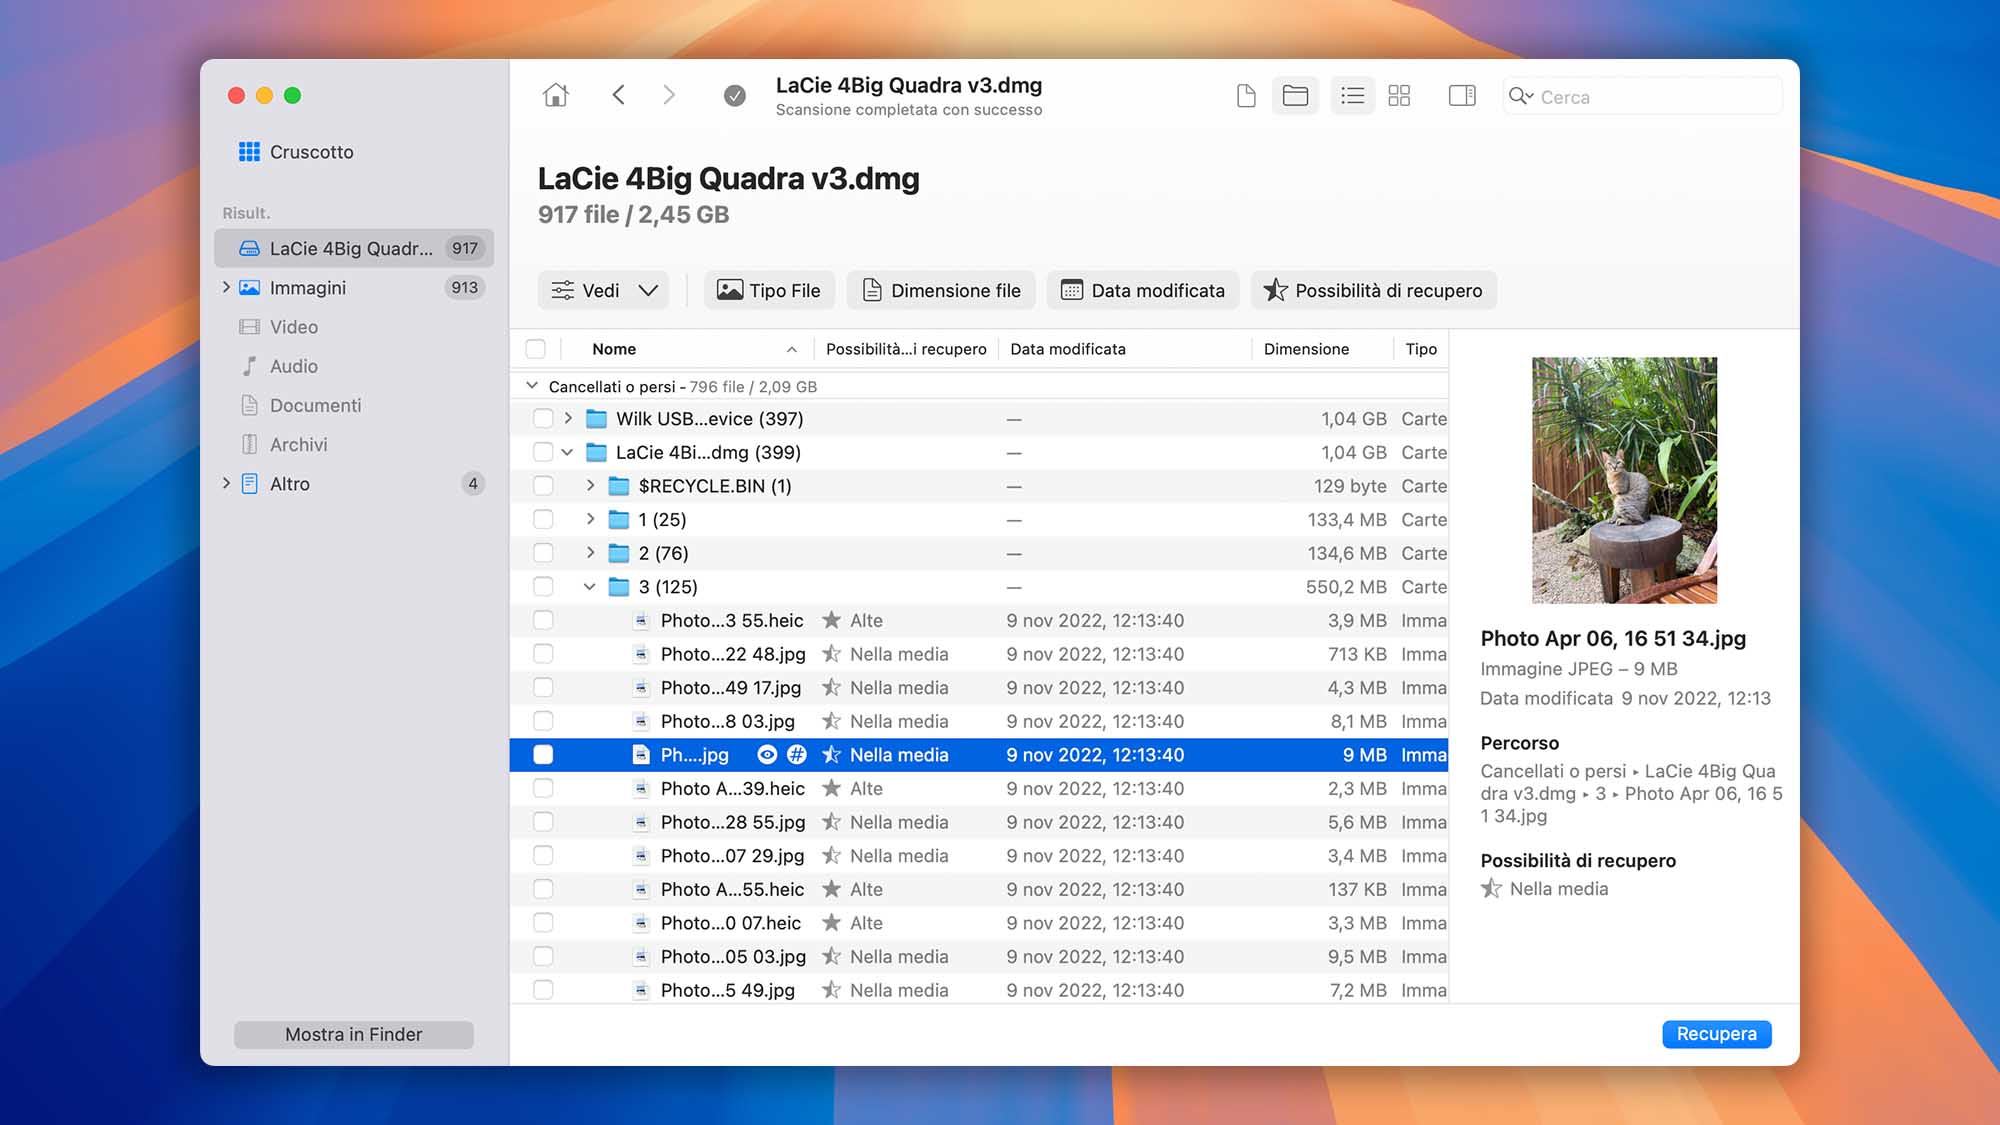
Task: Sort by Possibilità...i recupero column
Action: 906,349
